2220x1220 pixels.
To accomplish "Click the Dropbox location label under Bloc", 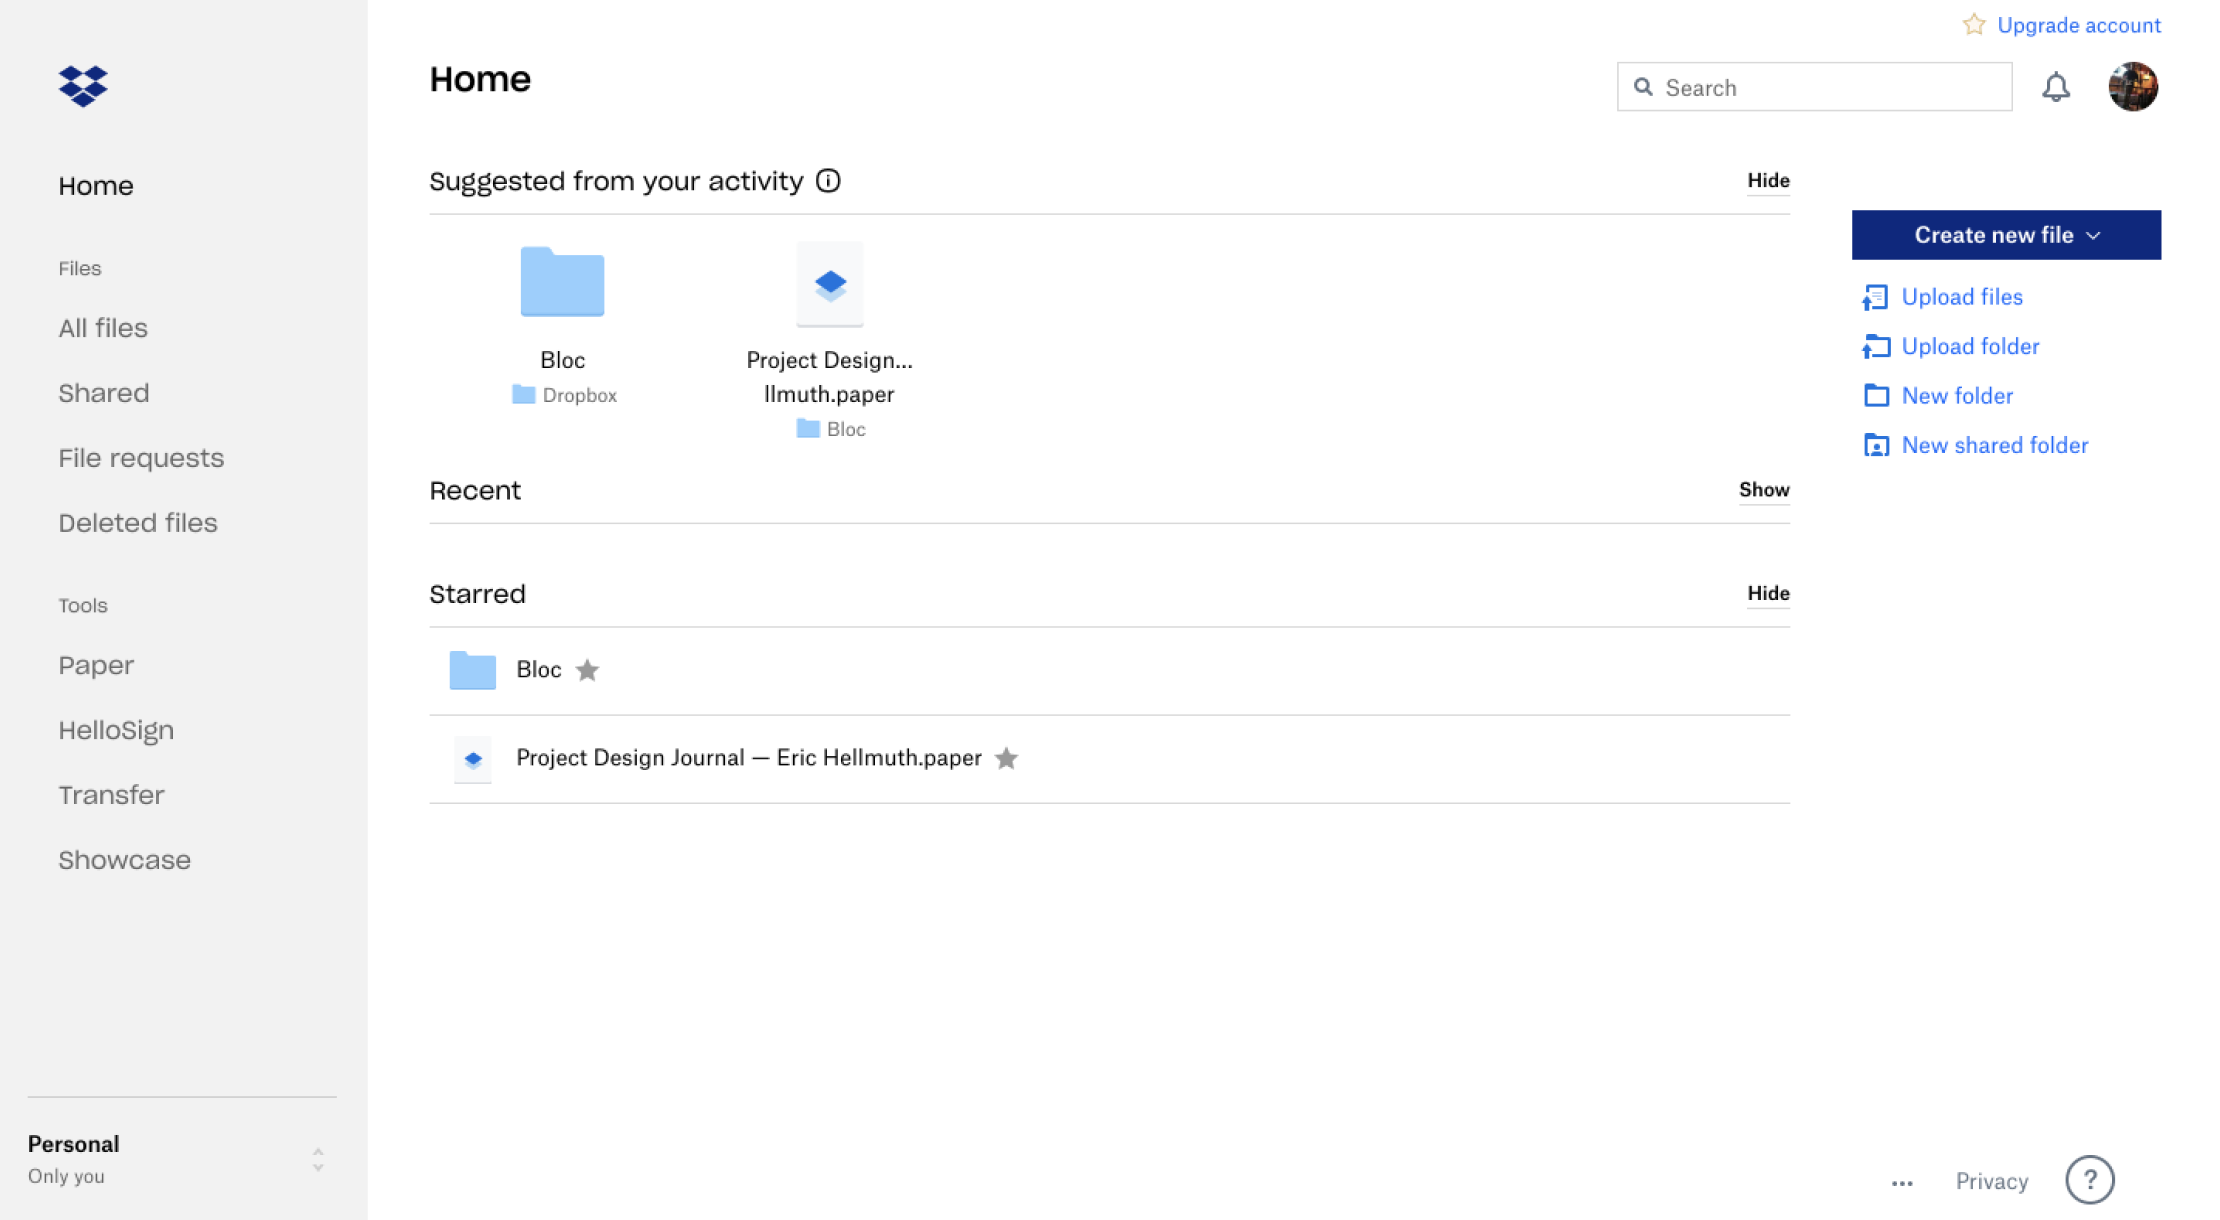I will (580, 395).
